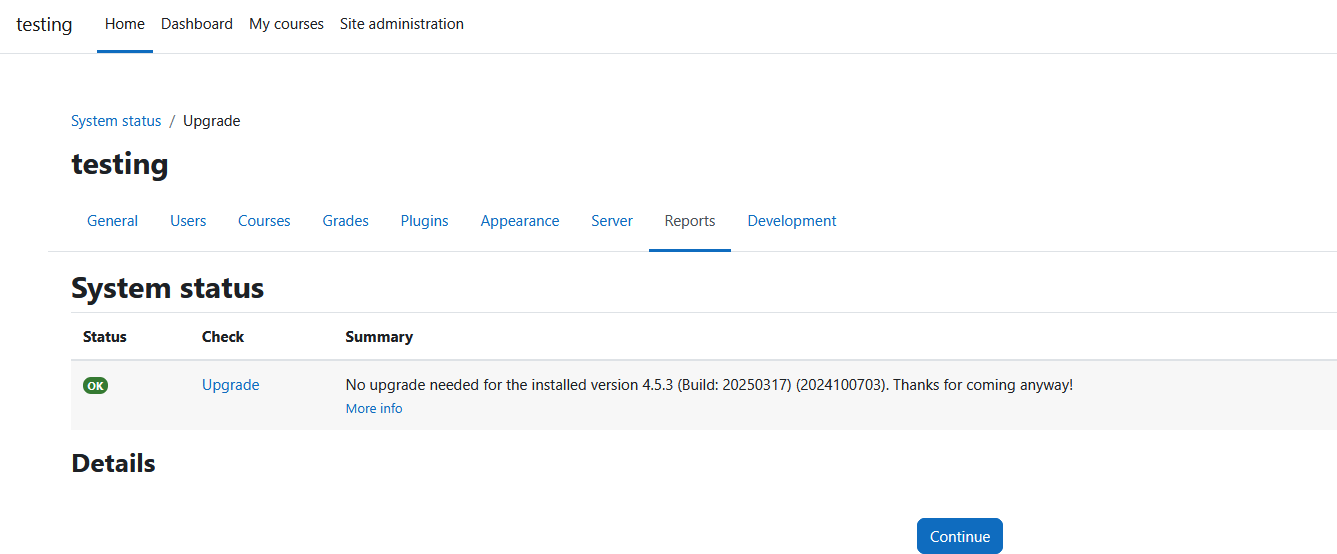Select the Reports tab
Viewport: 1337px width, 554px height.
pyautogui.click(x=690, y=221)
